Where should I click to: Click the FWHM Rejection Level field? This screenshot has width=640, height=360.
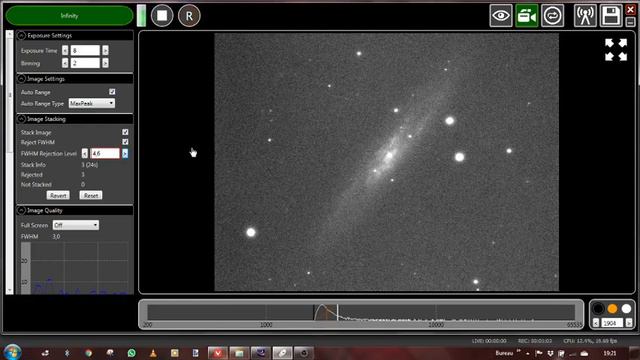(x=105, y=153)
